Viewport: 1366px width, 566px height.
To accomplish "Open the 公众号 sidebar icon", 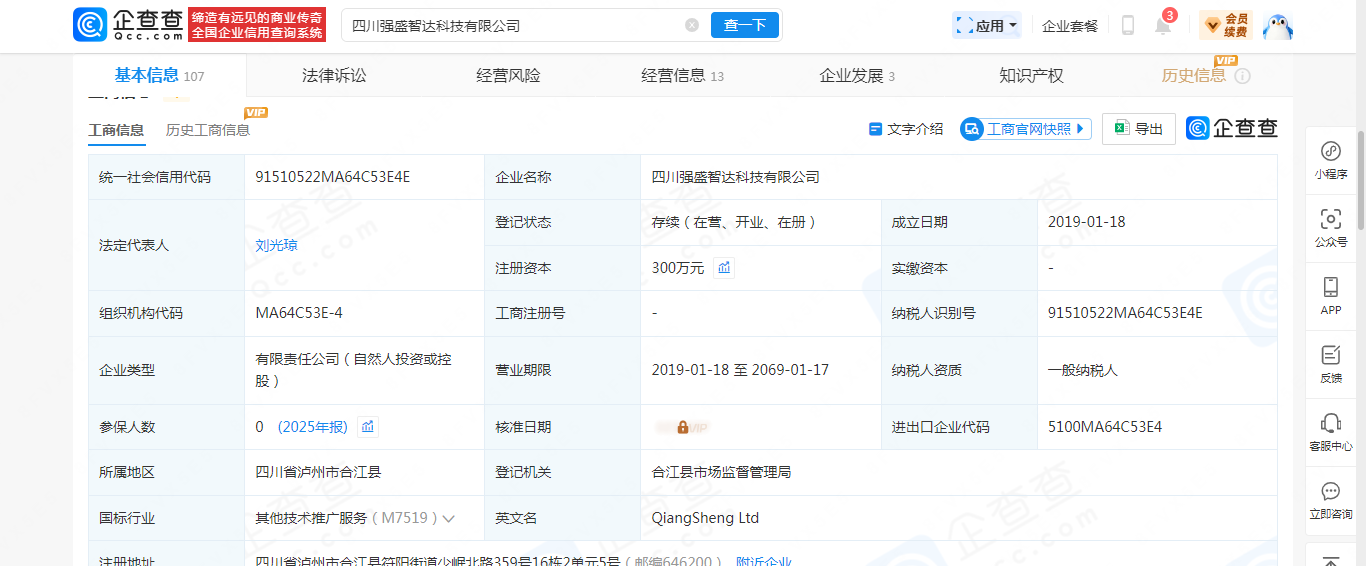I will [1331, 228].
